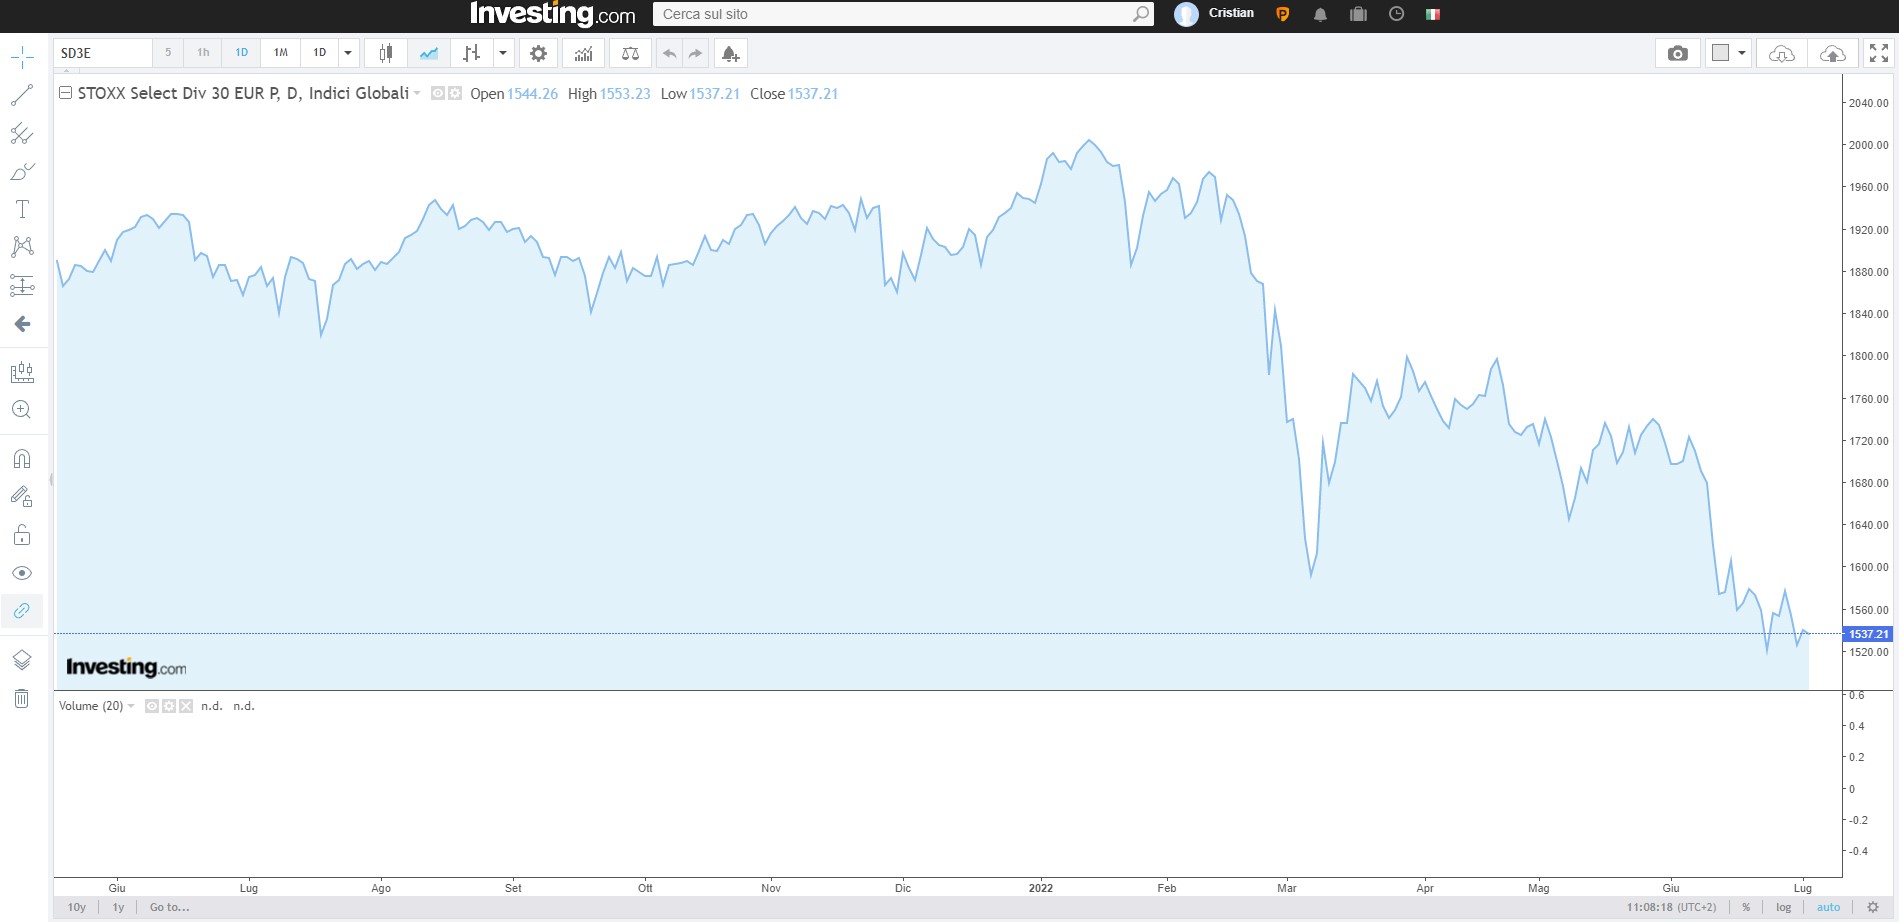
Task: Zoom chart to the 10y range
Action: (x=77, y=907)
